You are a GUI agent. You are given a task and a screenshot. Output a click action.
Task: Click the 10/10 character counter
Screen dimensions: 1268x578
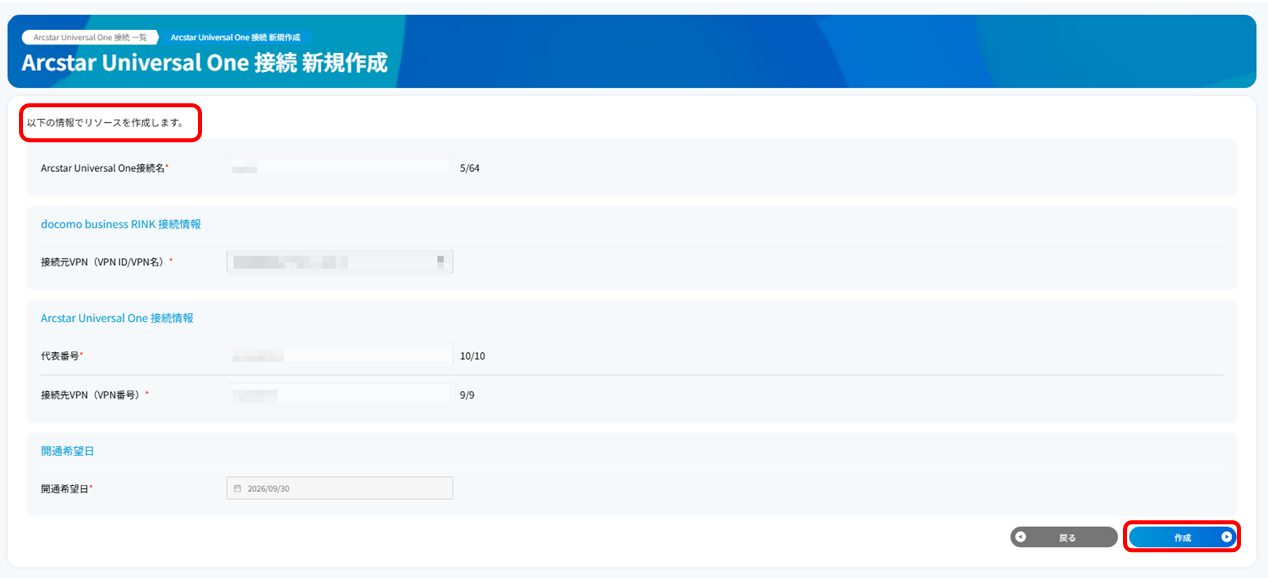[x=473, y=355]
